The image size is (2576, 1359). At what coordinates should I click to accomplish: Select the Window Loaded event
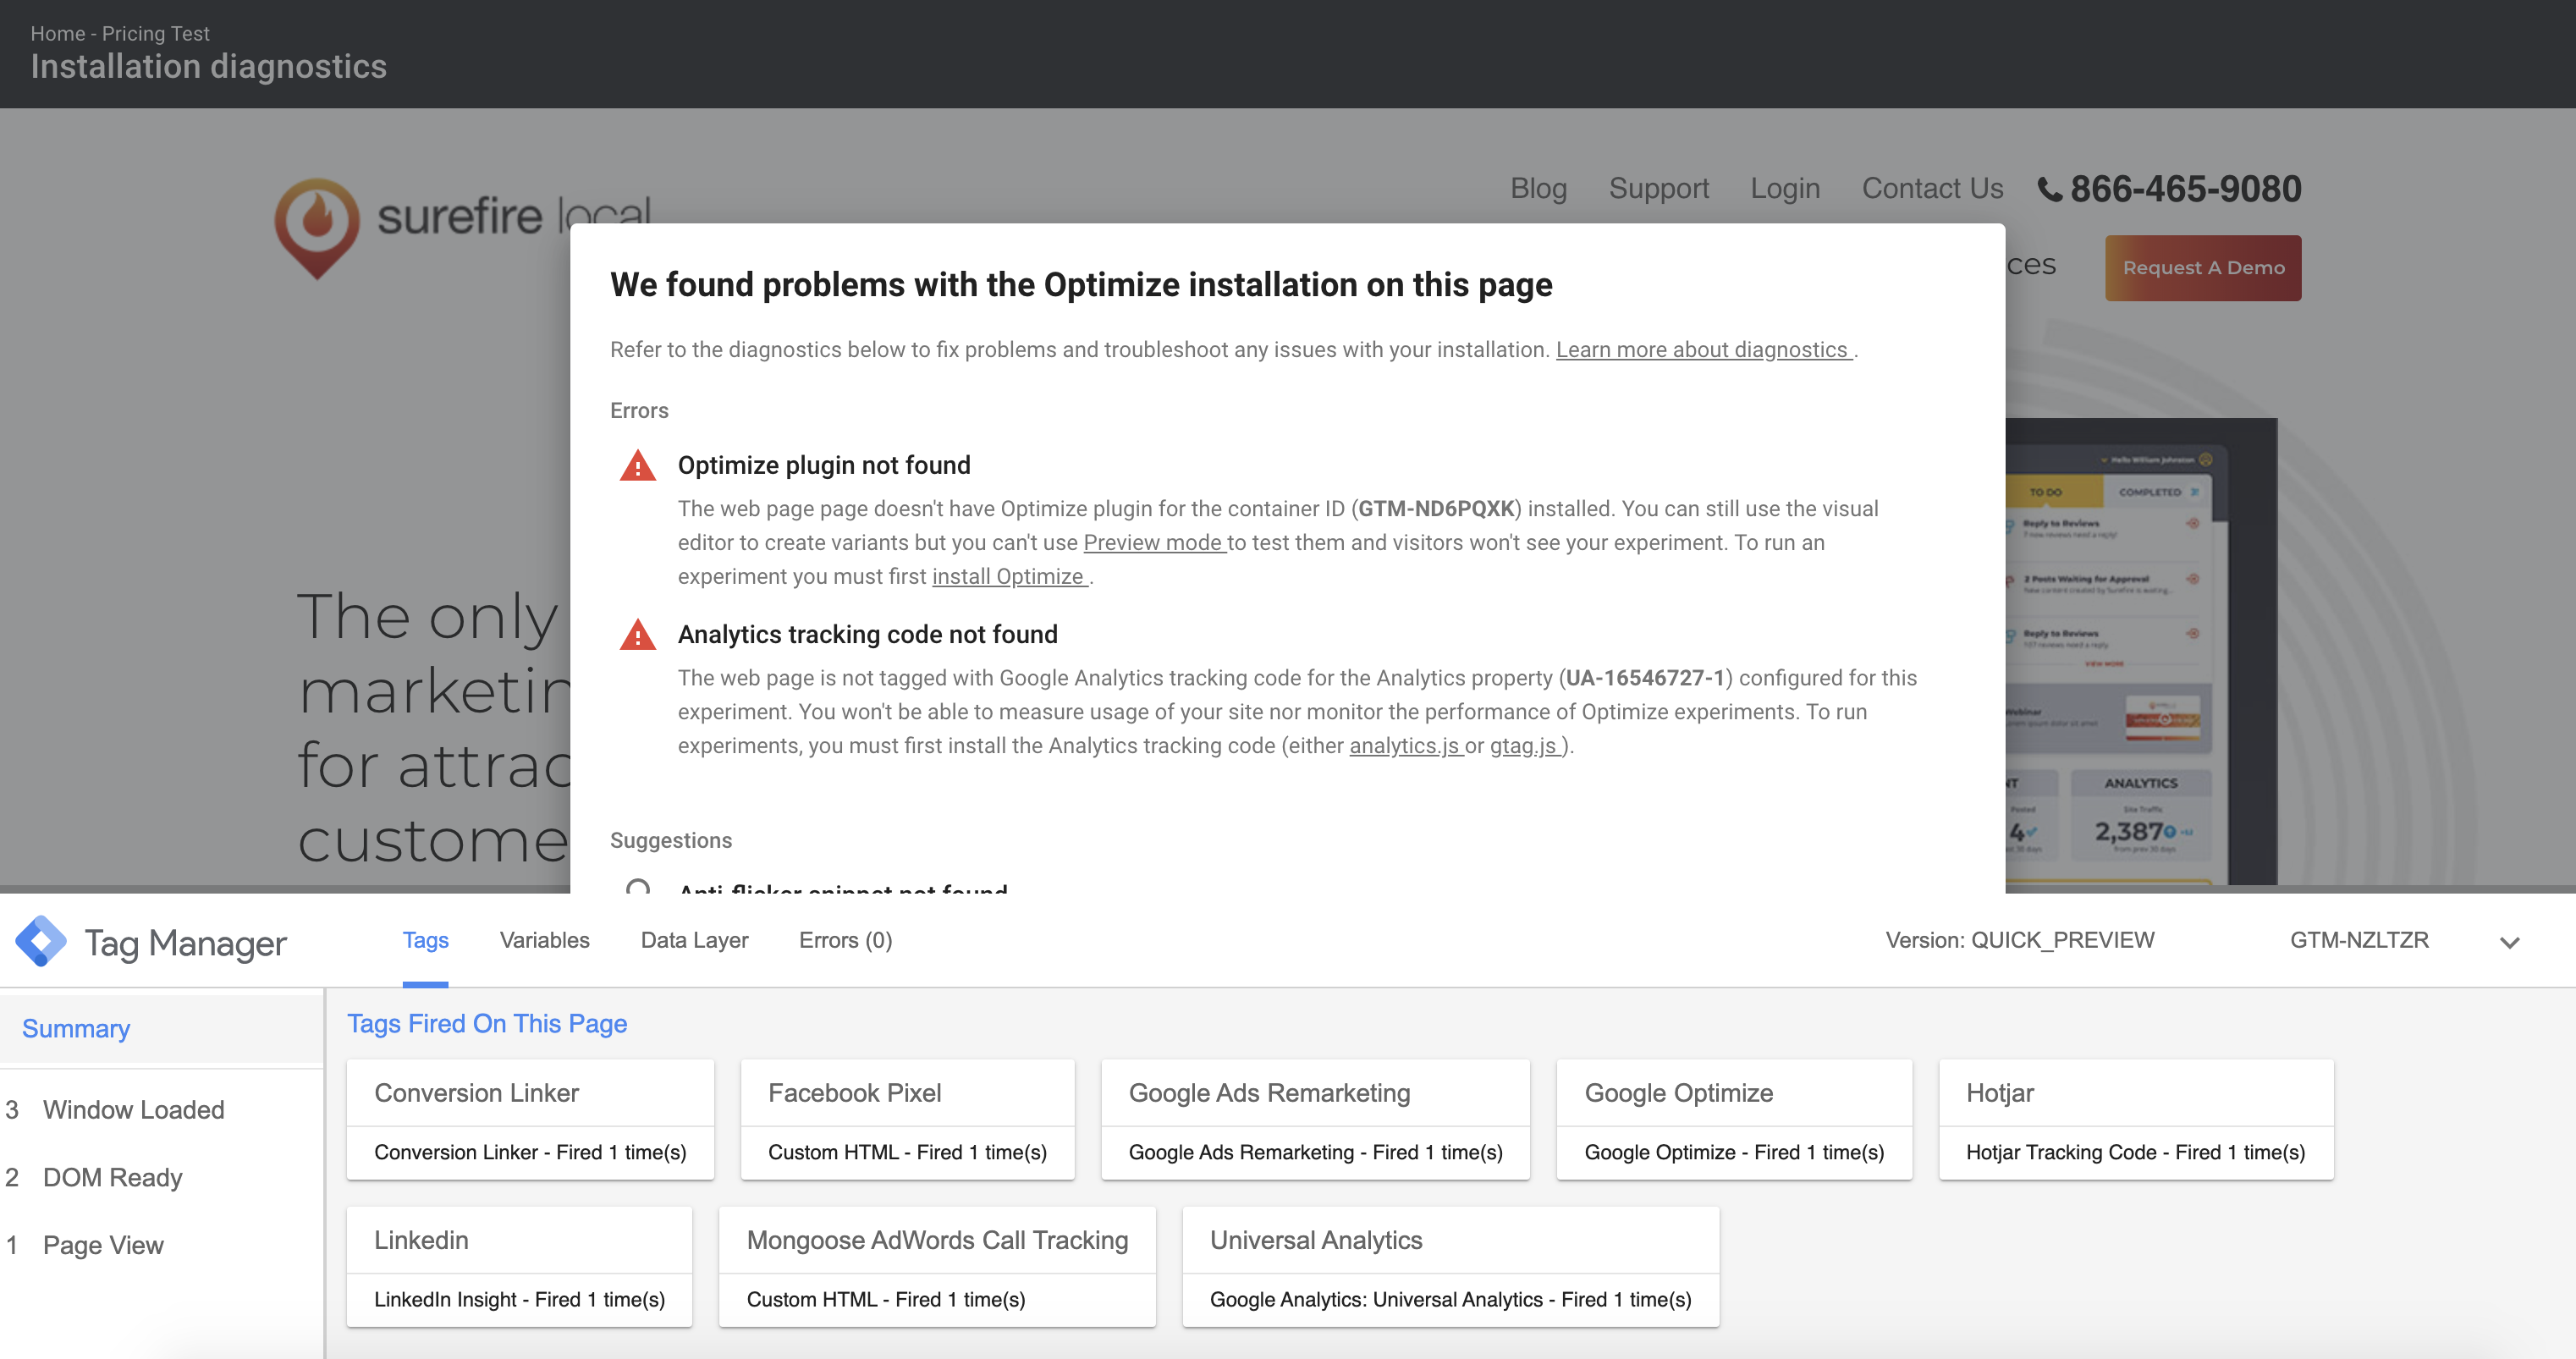coord(133,1110)
